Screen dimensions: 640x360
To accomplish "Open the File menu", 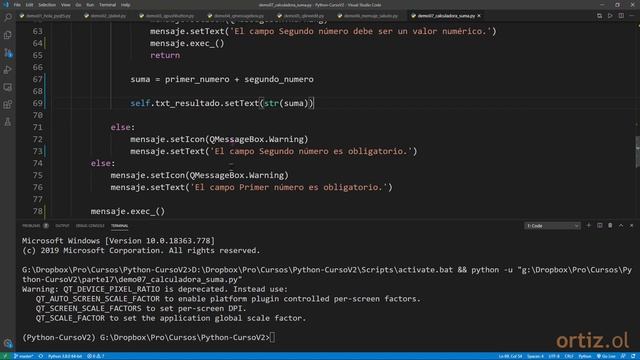I will tap(17, 5).
